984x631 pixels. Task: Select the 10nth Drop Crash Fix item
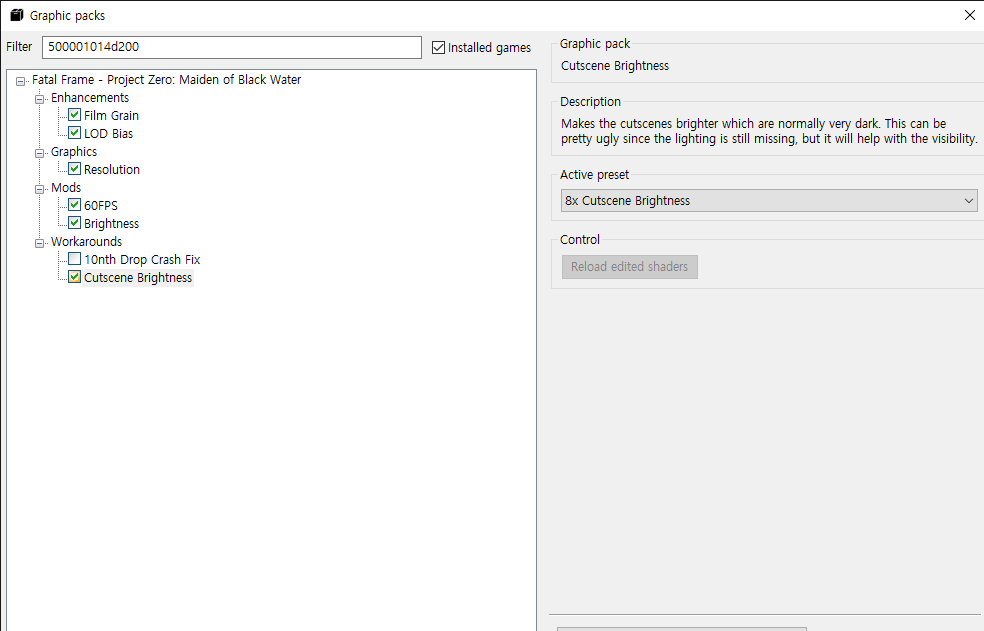pyautogui.click(x=142, y=259)
